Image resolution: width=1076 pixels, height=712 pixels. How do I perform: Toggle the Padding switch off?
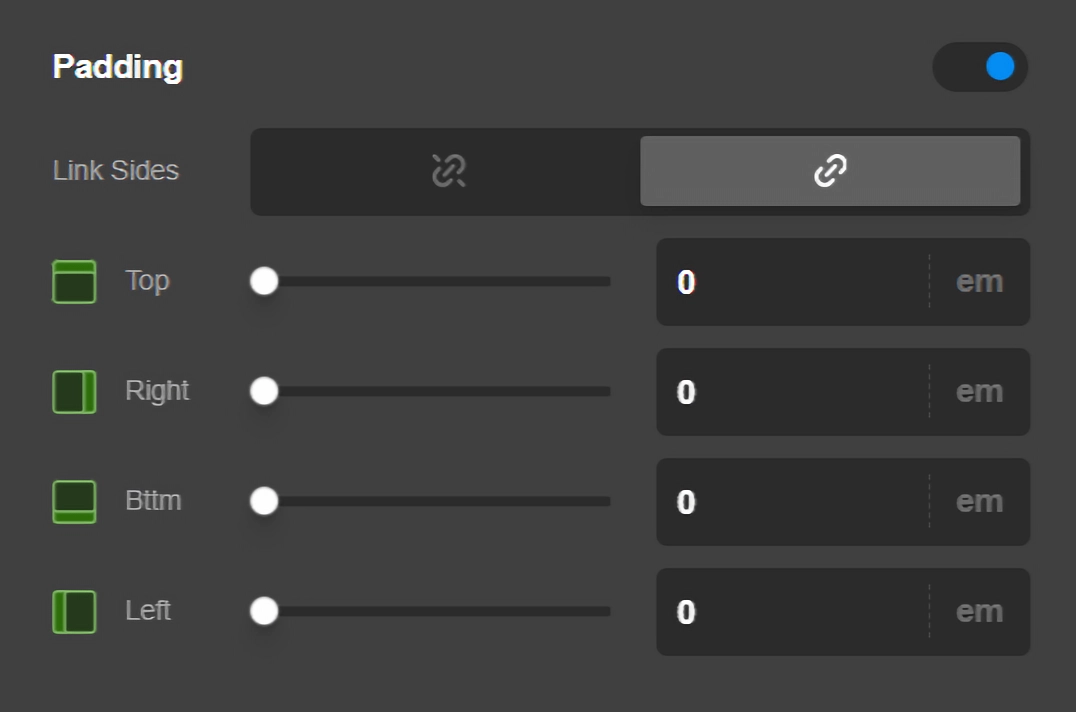click(980, 67)
